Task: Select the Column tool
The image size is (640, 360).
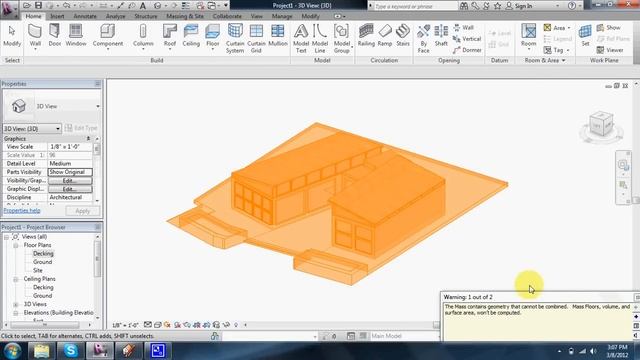Action: coord(143,37)
